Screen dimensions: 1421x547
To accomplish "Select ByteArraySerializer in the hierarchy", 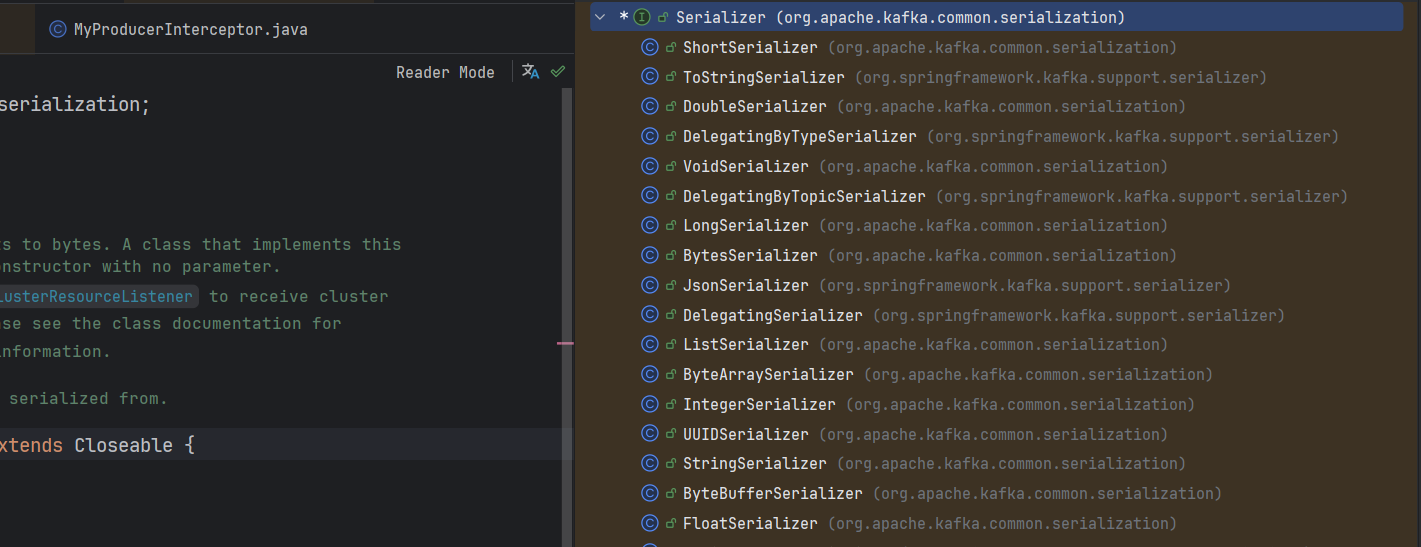I will 768,374.
